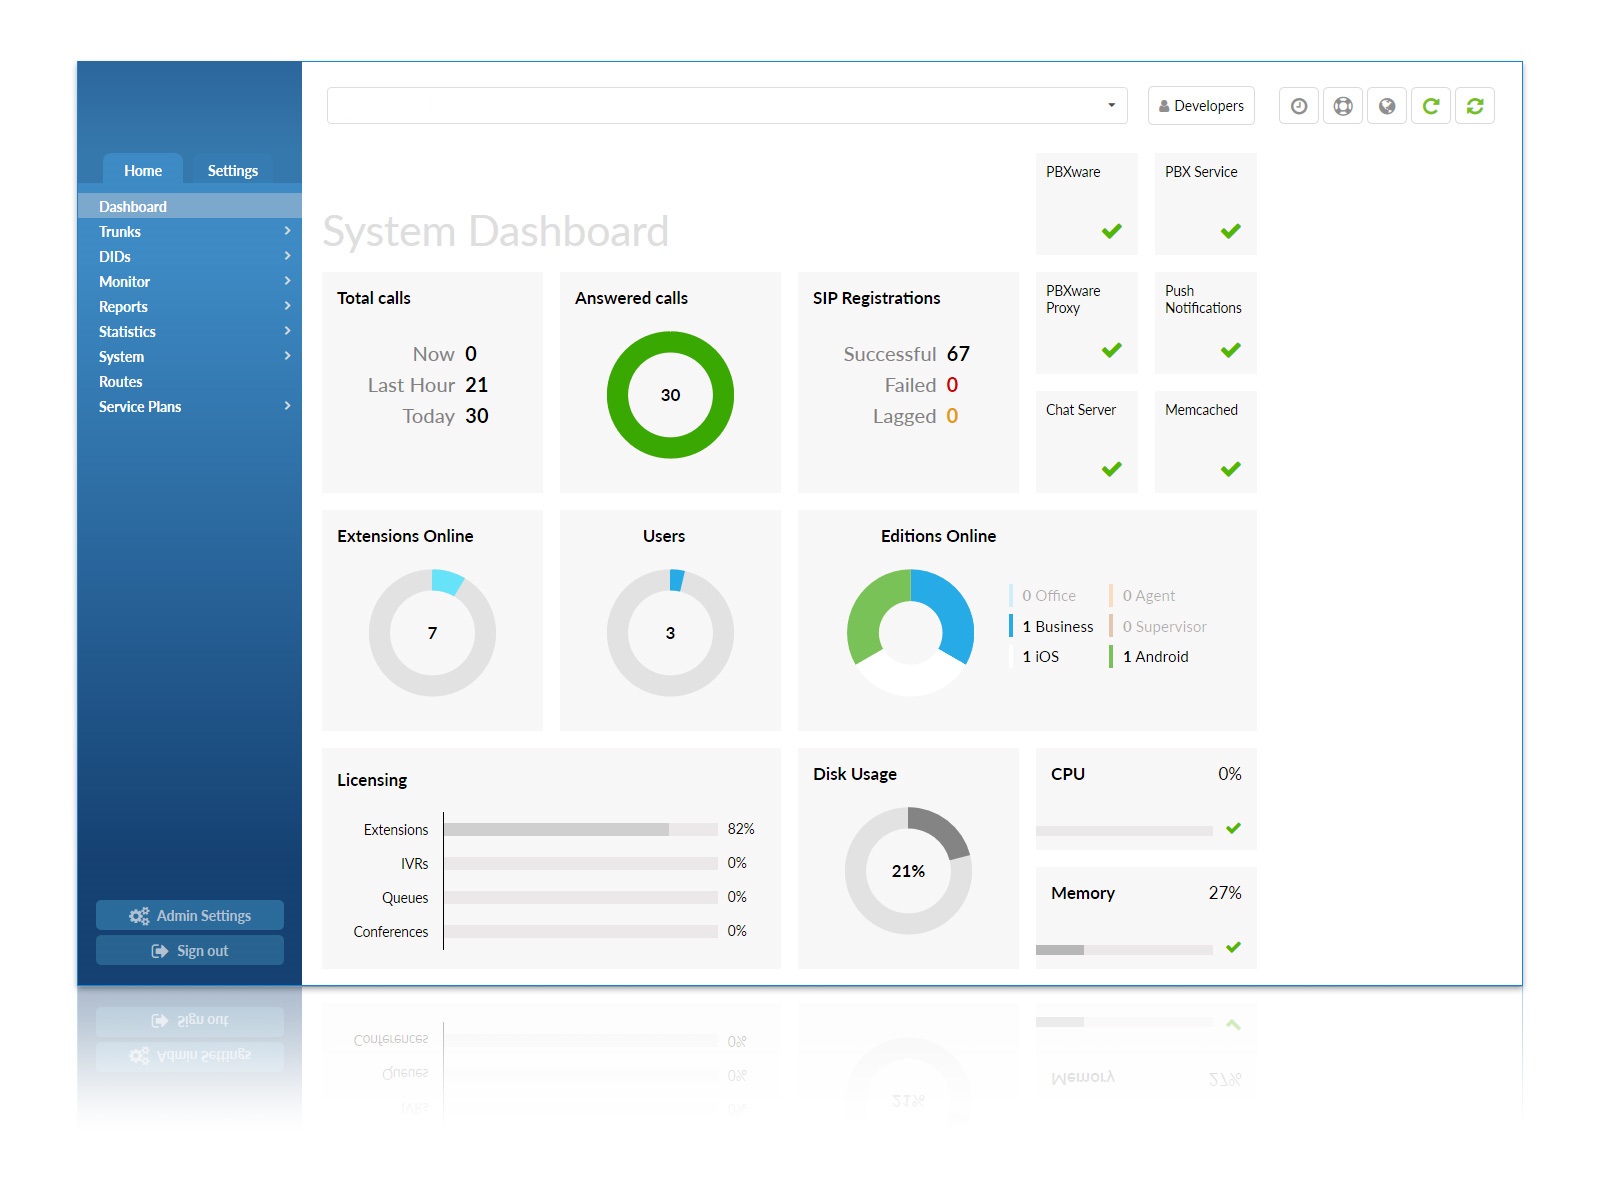Viewport: 1600px width, 1200px height.
Task: Expand the Service Plans sidebar menu
Action: [x=189, y=407]
